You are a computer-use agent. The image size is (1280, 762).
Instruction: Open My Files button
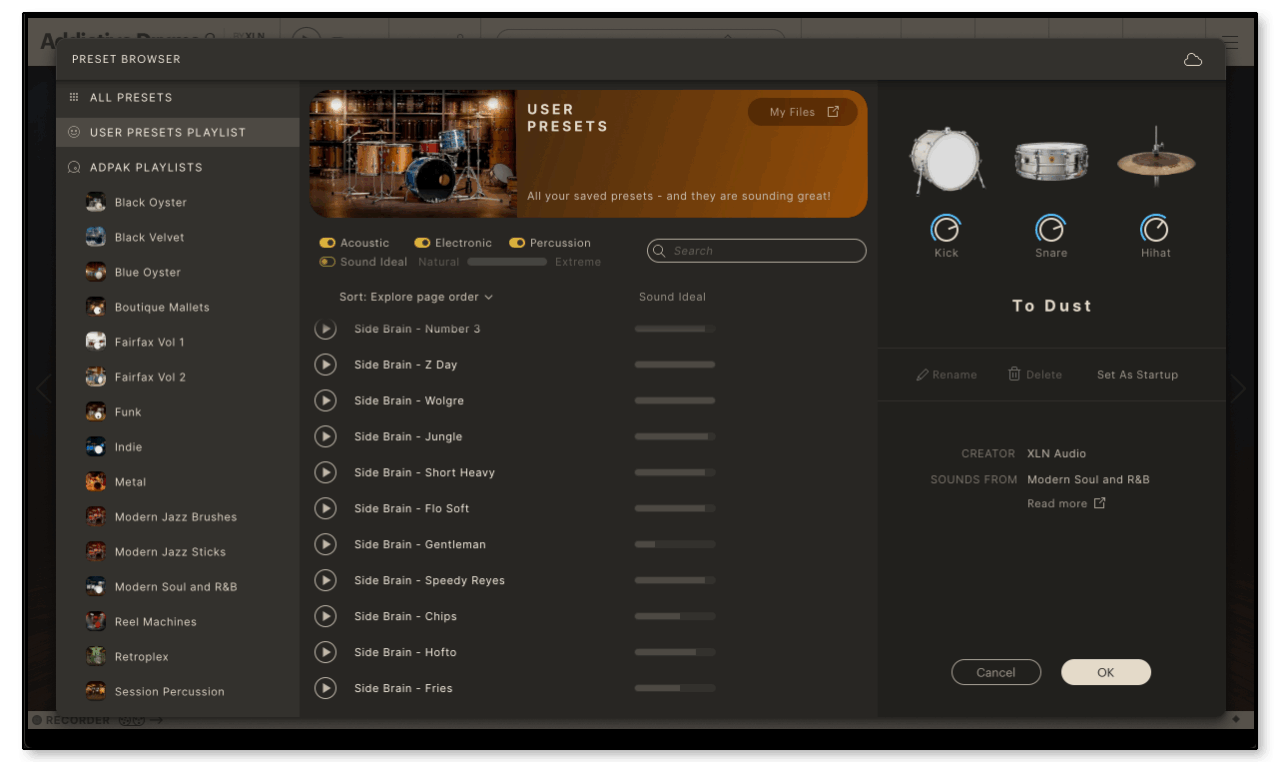click(x=803, y=113)
